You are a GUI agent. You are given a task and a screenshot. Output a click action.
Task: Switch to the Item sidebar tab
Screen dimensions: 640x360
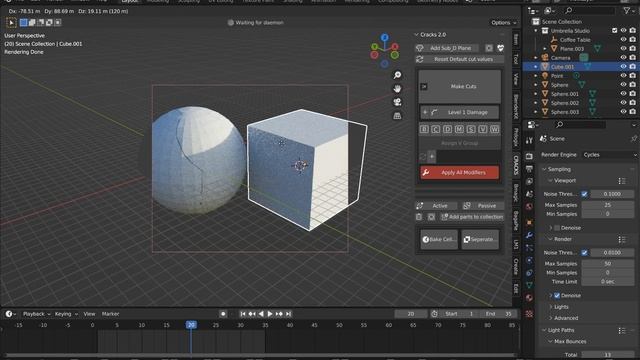pyautogui.click(x=516, y=40)
